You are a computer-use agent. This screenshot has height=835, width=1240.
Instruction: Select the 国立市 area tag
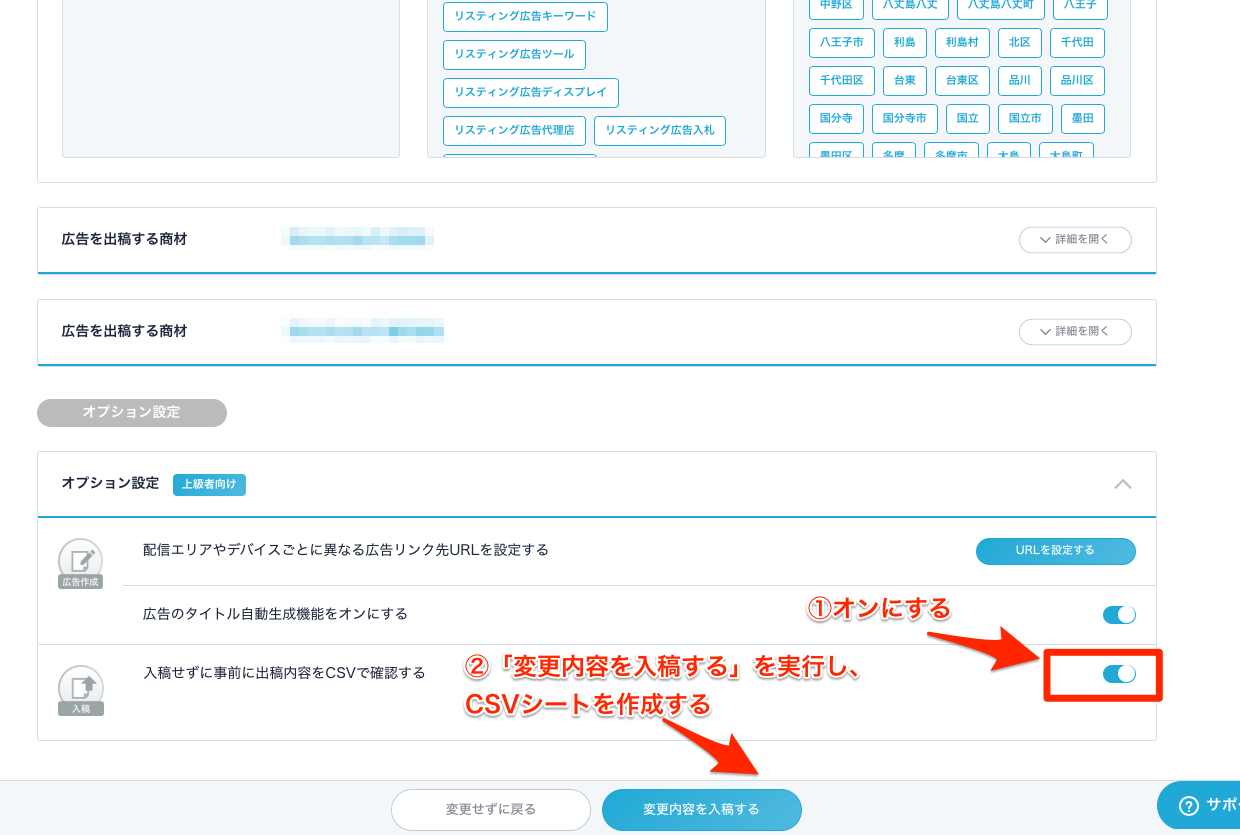pyautogui.click(x=1025, y=118)
